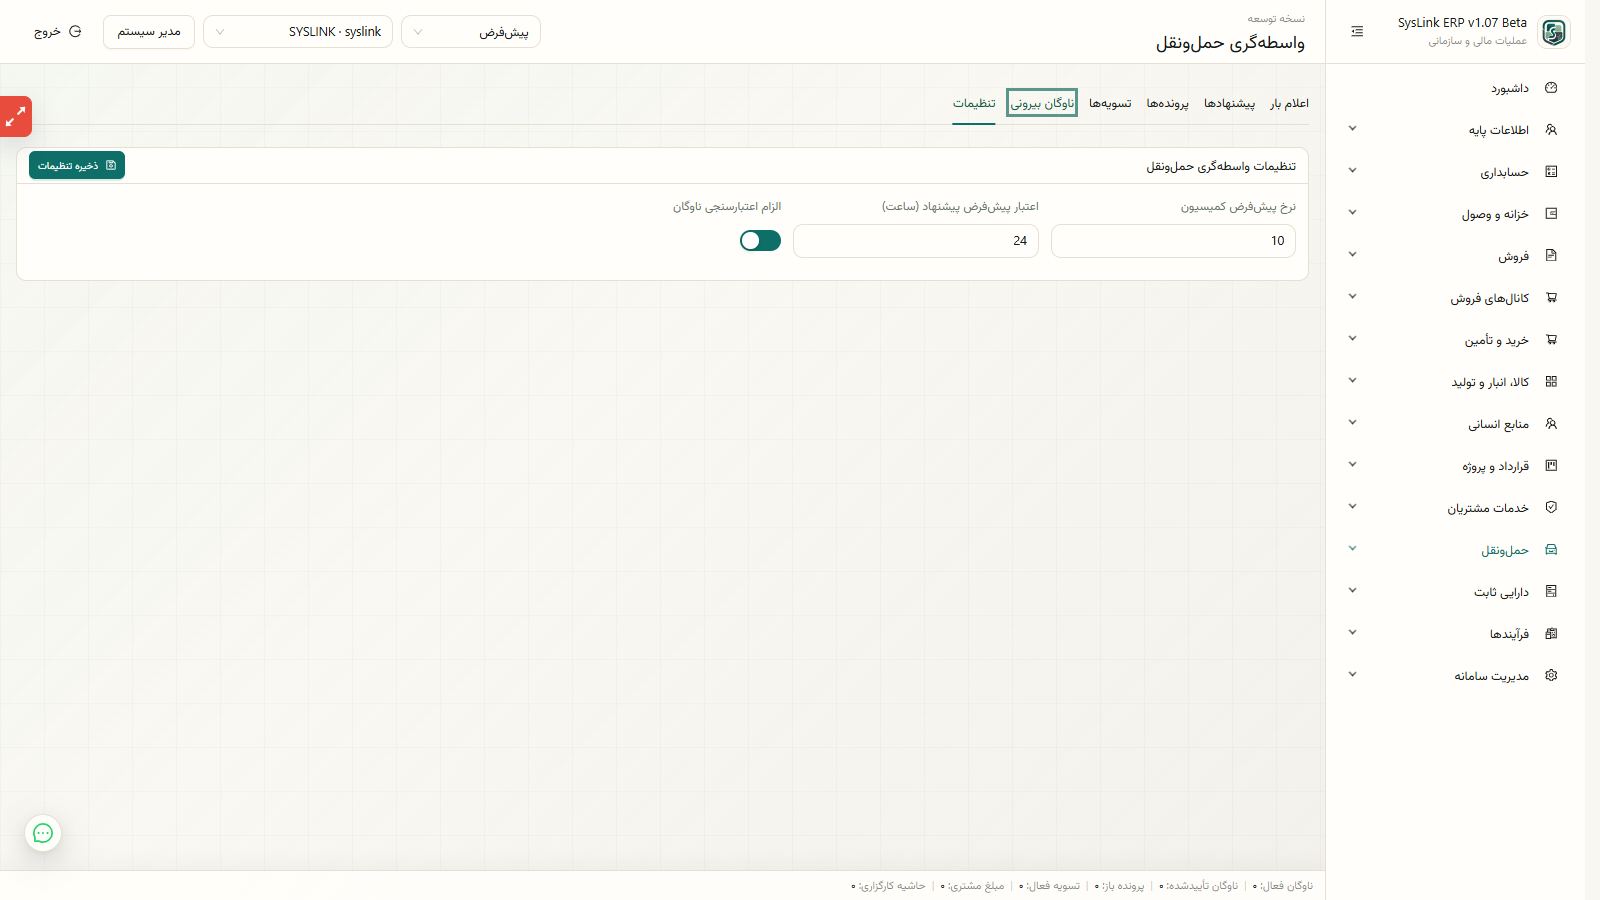This screenshot has height=900, width=1600.
Task: Open the پیش‌فرض dropdown
Action: point(471,32)
